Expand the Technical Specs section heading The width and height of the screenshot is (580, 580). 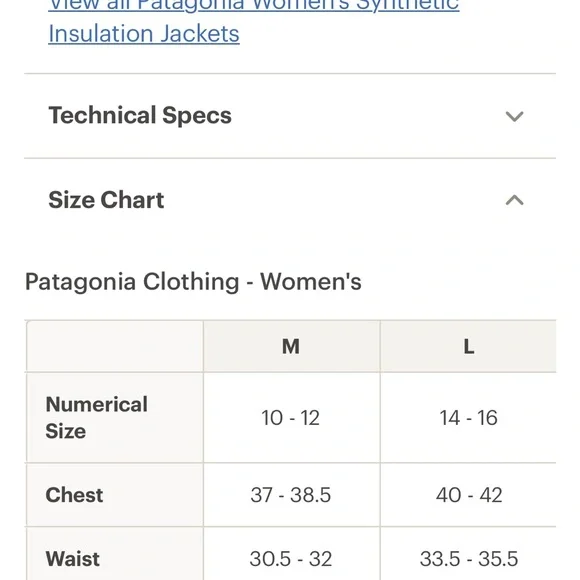pyautogui.click(x=140, y=115)
